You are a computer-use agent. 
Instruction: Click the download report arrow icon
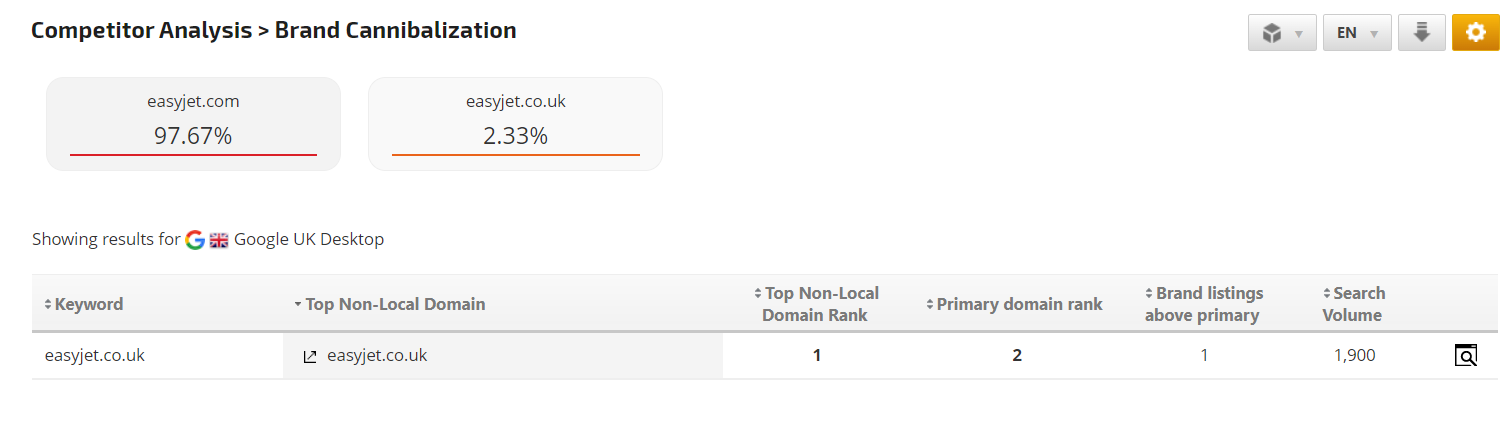pos(1421,33)
